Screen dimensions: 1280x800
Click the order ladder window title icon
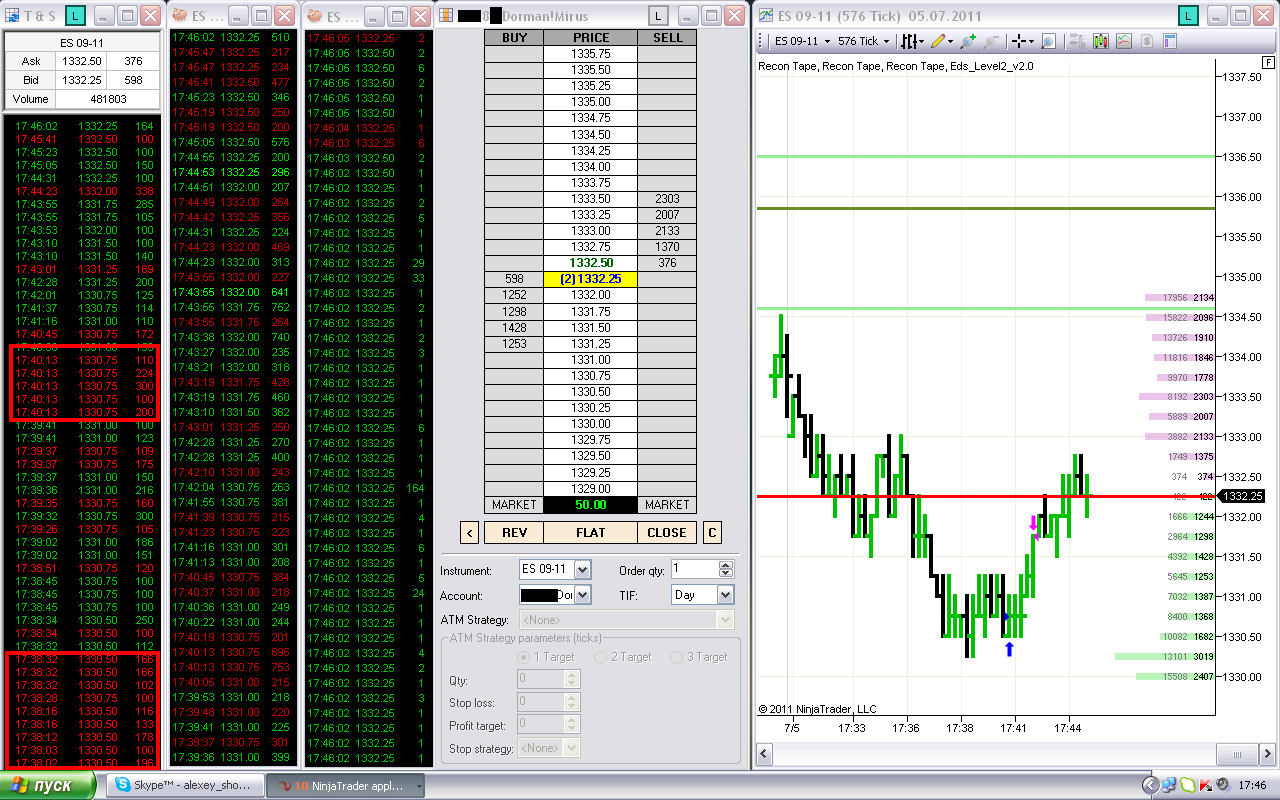[x=445, y=16]
